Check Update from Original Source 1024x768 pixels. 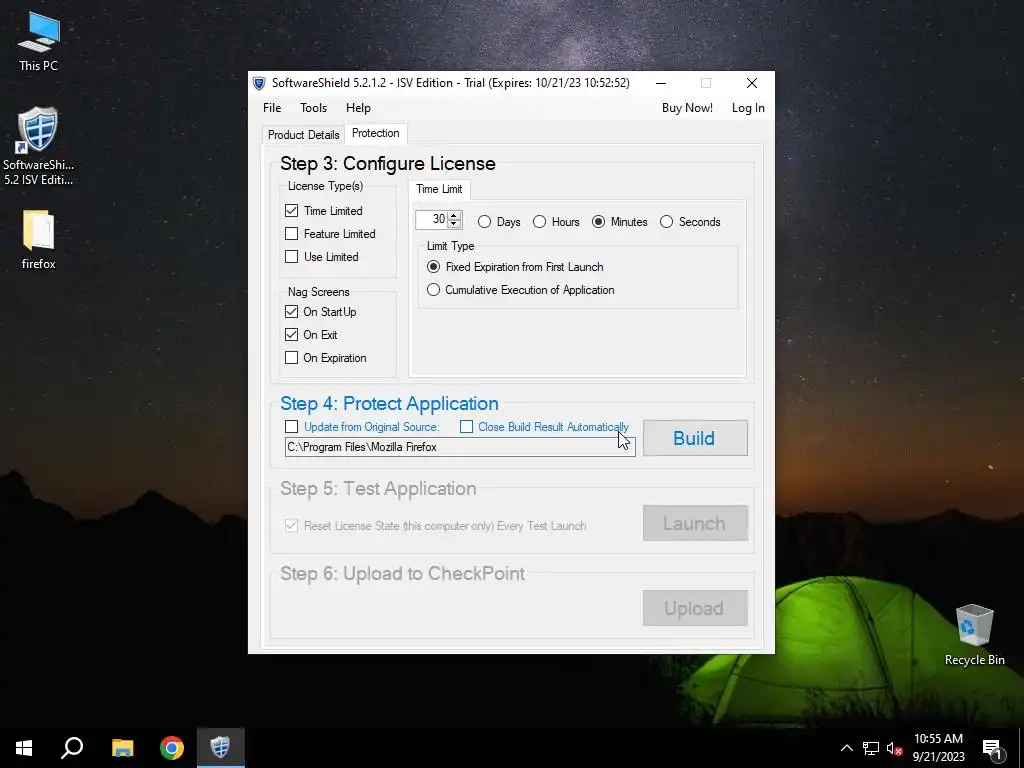[291, 427]
